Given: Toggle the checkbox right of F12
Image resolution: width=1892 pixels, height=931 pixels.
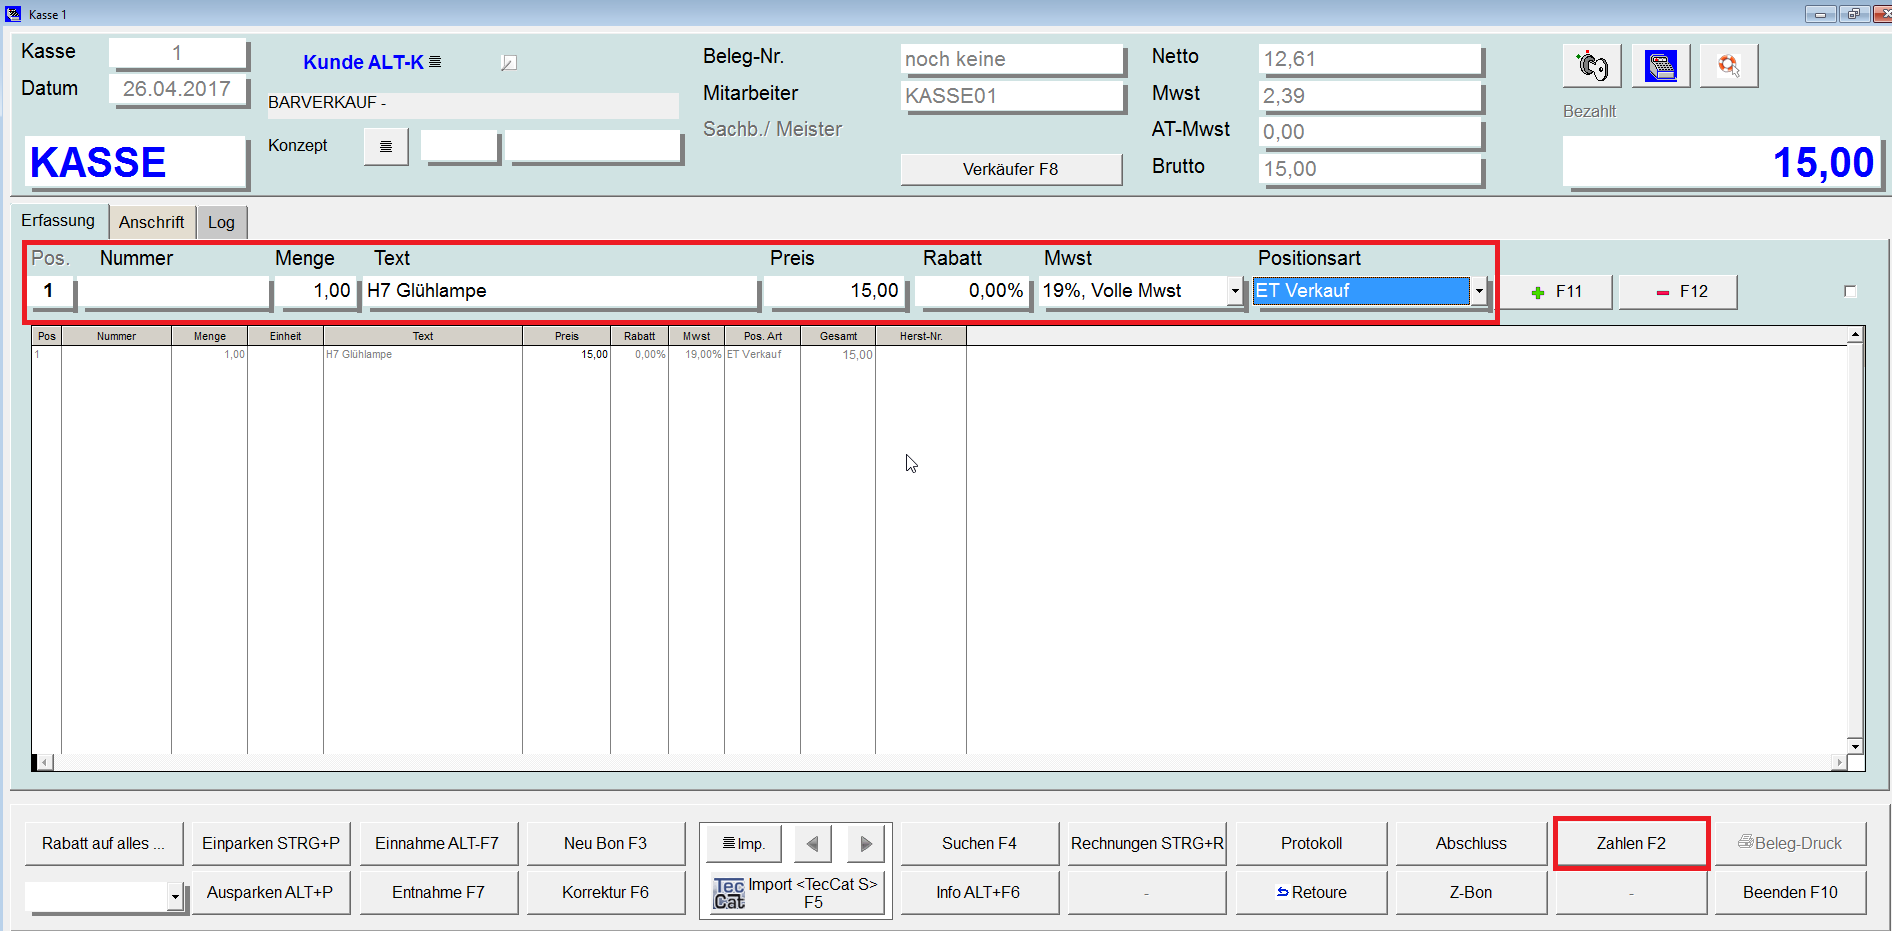Looking at the screenshot, I should click(x=1850, y=291).
